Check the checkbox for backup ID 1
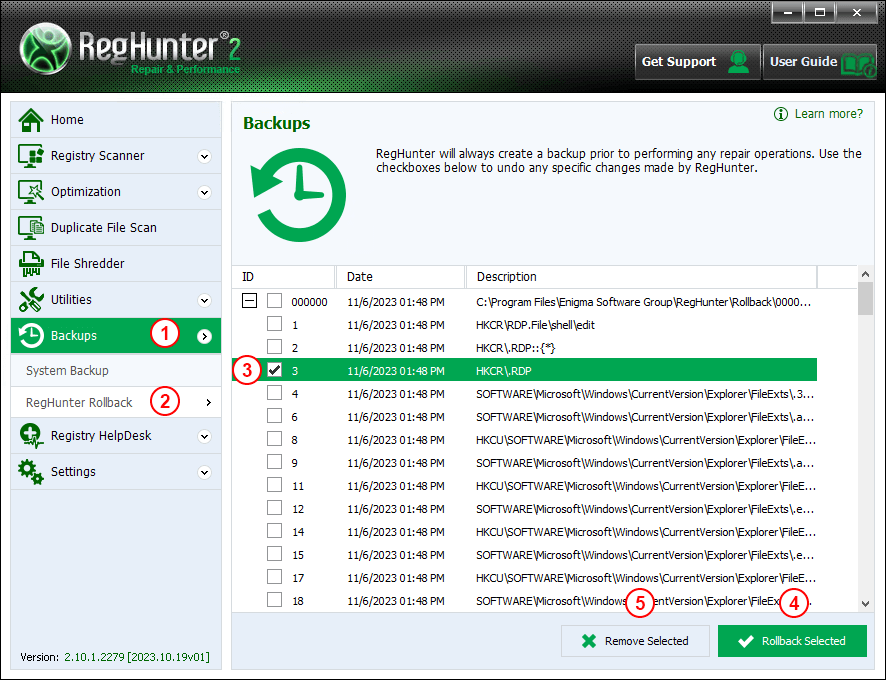This screenshot has width=886, height=680. tap(274, 324)
